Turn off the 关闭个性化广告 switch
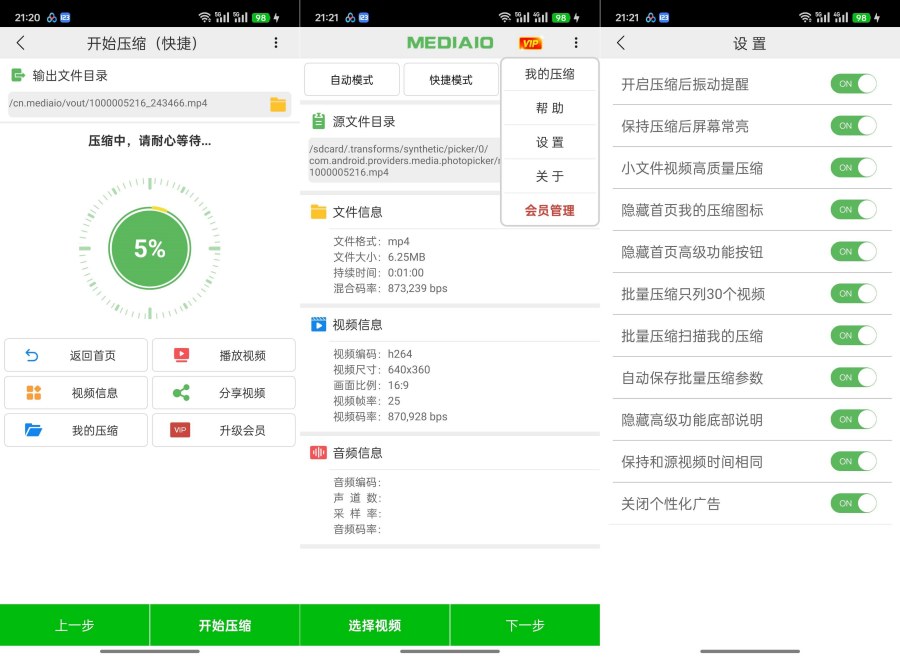The height and width of the screenshot is (659, 900). coord(854,503)
